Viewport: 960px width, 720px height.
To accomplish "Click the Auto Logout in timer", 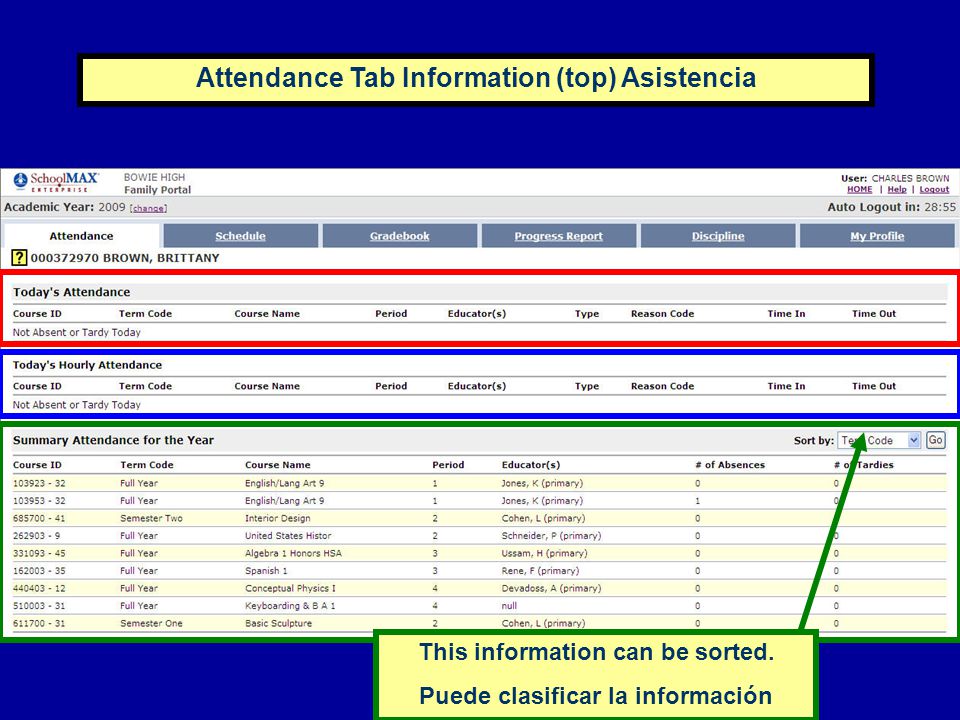I will [x=891, y=207].
